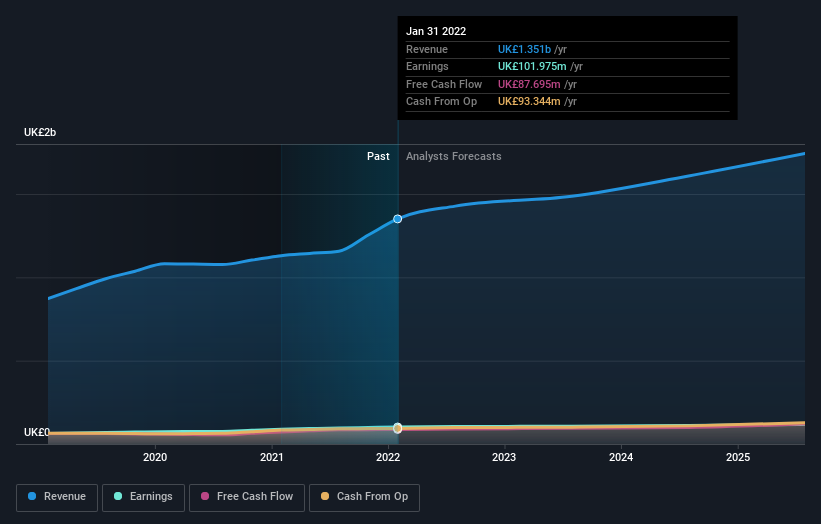Click the UK£2b y-axis label
821x524 pixels.
point(40,132)
